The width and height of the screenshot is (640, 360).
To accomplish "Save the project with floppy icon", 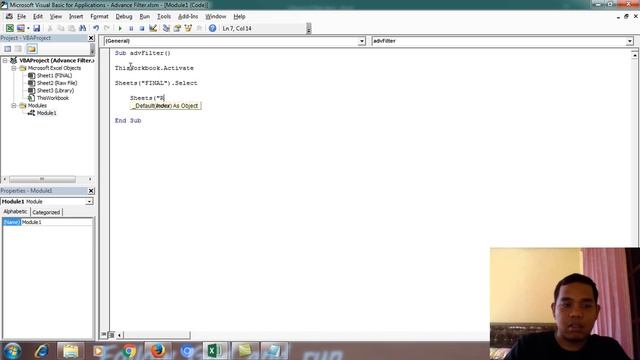I will pyautogui.click(x=37, y=28).
